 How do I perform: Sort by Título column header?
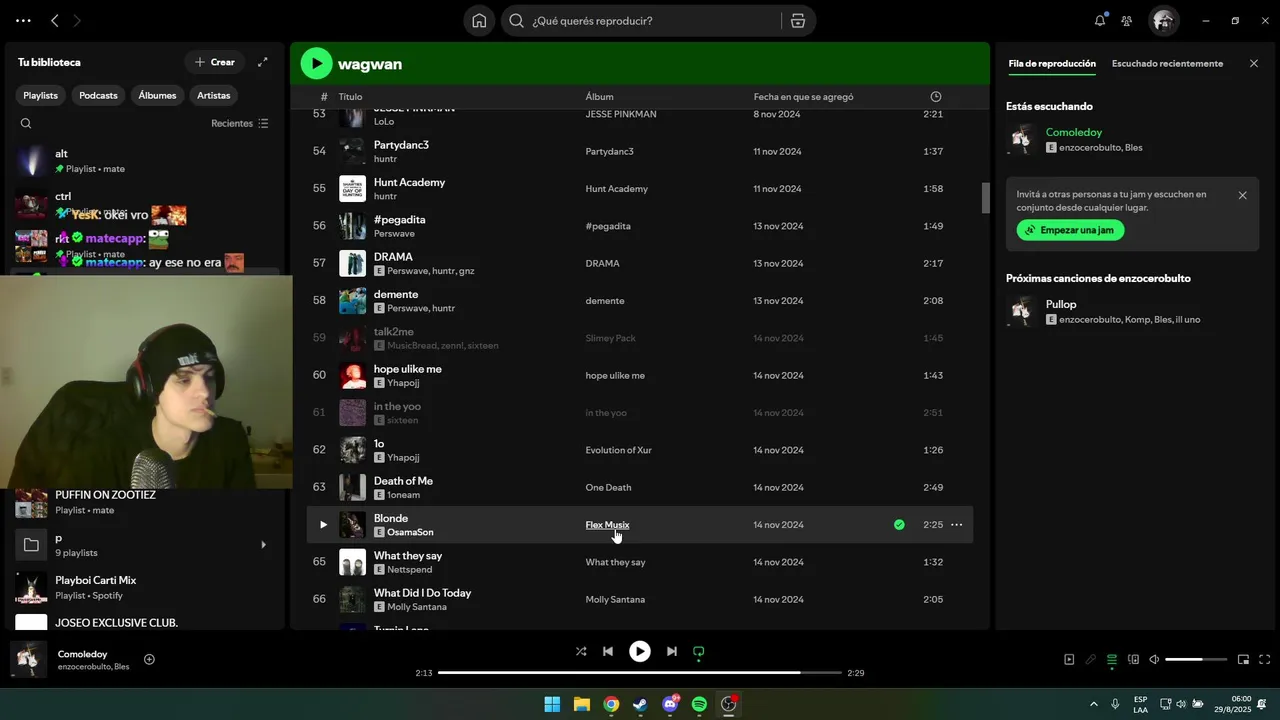point(350,97)
